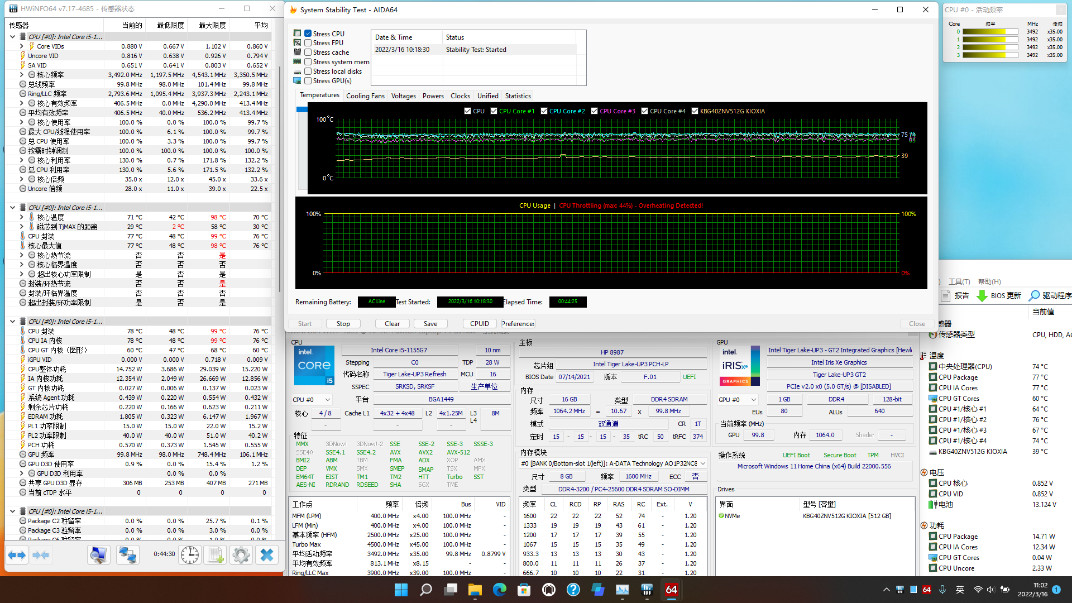This screenshot has width=1072, height=603.
Task: Click the network computers icon in HWiNFO
Action: pos(128,554)
